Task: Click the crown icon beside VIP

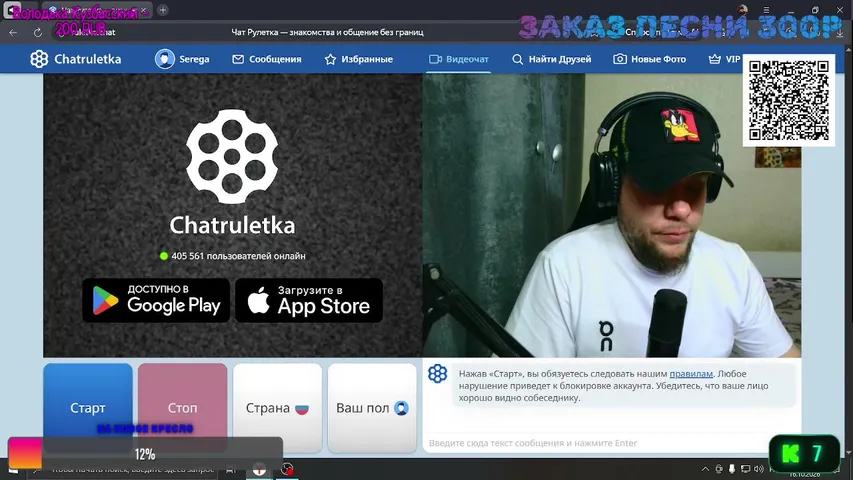Action: point(714,59)
